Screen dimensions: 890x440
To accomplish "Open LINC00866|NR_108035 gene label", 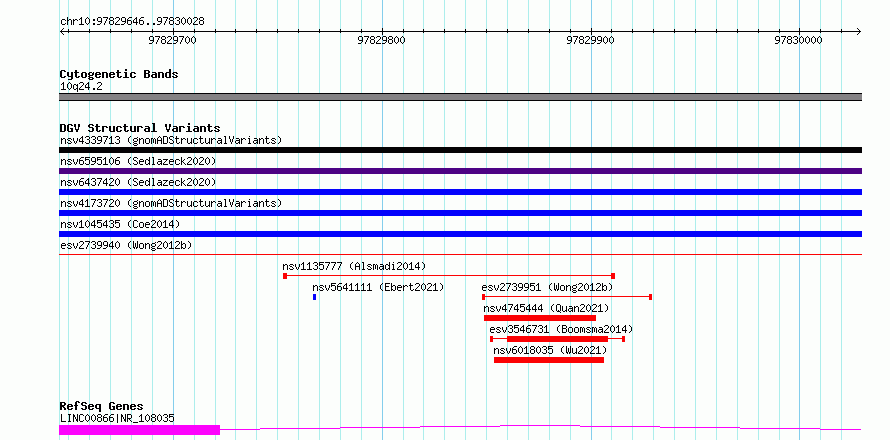I will (117, 418).
